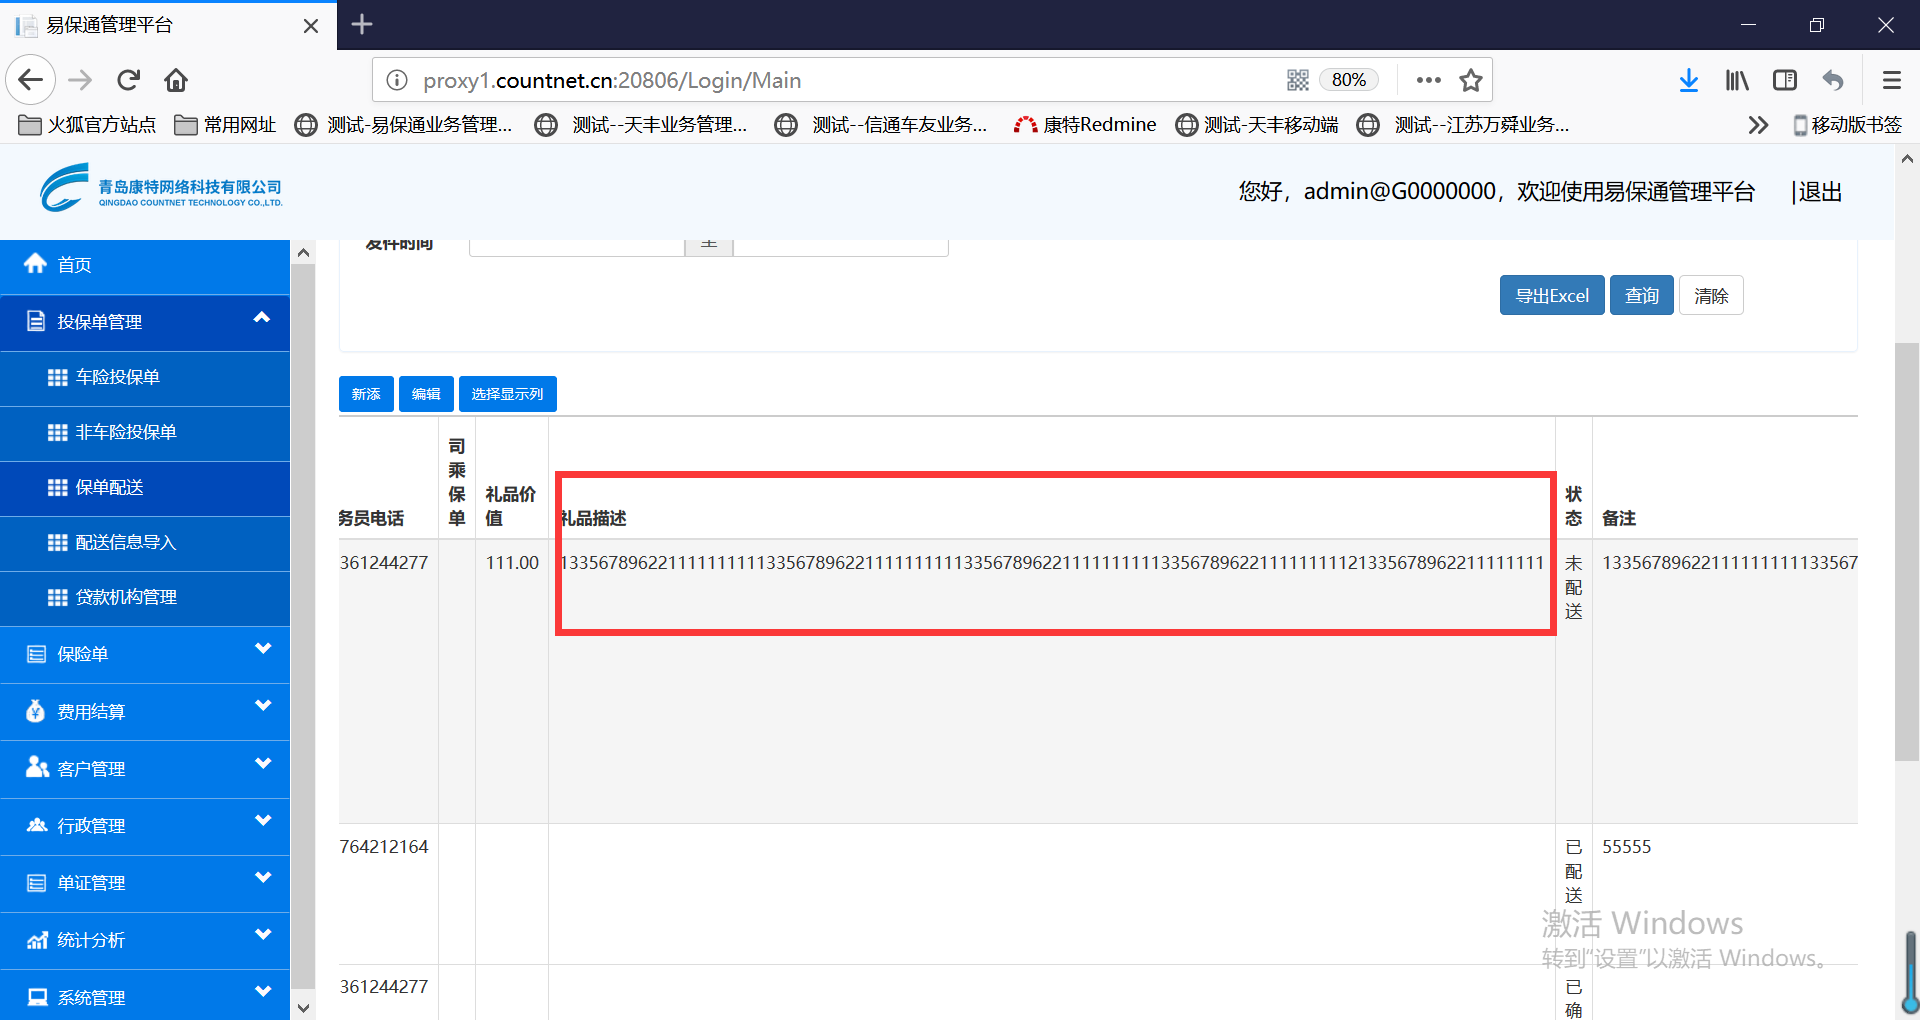Viewport: 1920px width, 1020px height.
Task: Click the site information icon in address bar
Action: [x=397, y=80]
